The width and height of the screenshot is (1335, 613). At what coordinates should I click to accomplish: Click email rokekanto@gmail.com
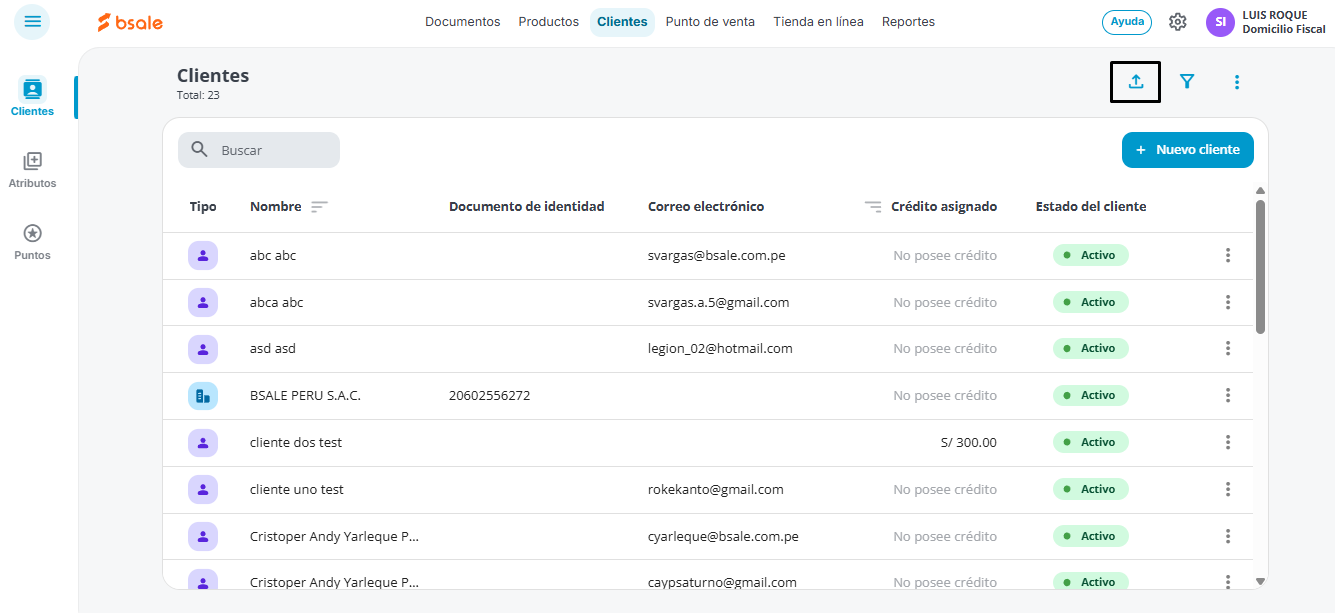[715, 489]
